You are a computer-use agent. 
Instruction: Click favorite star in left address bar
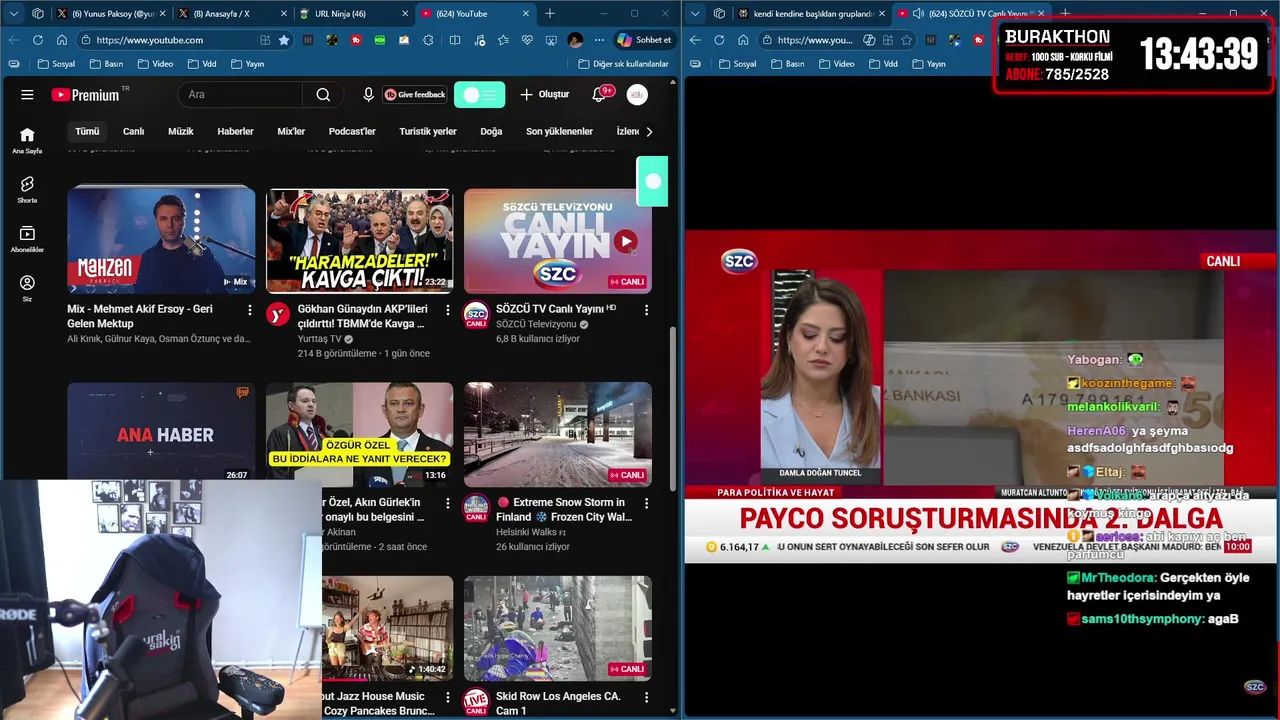284,40
